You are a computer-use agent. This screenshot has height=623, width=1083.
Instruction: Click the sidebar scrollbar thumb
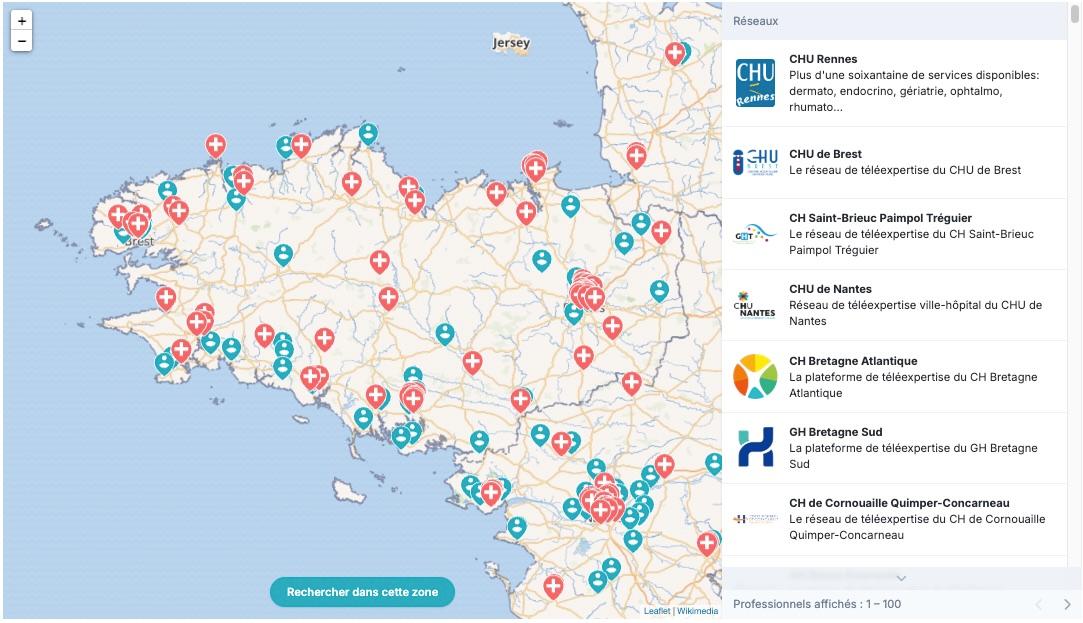1075,12
